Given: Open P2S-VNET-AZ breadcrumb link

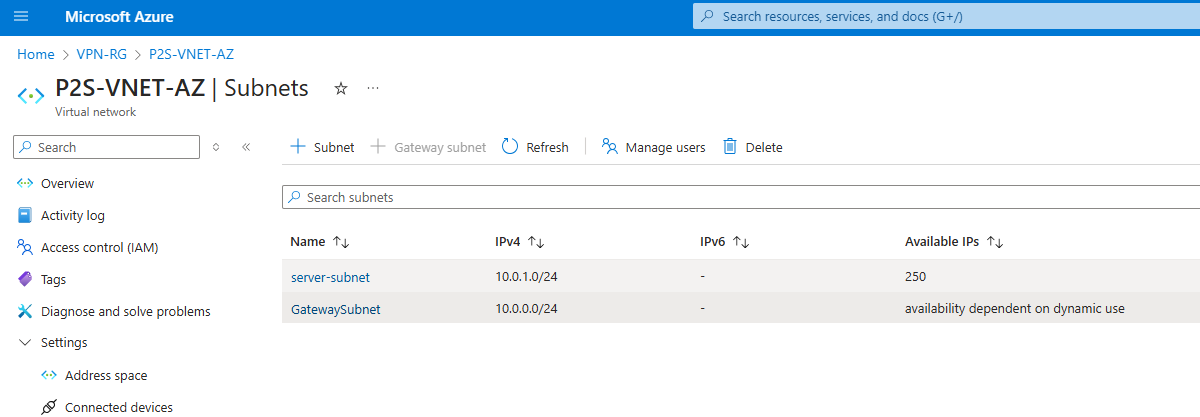Looking at the screenshot, I should [191, 55].
